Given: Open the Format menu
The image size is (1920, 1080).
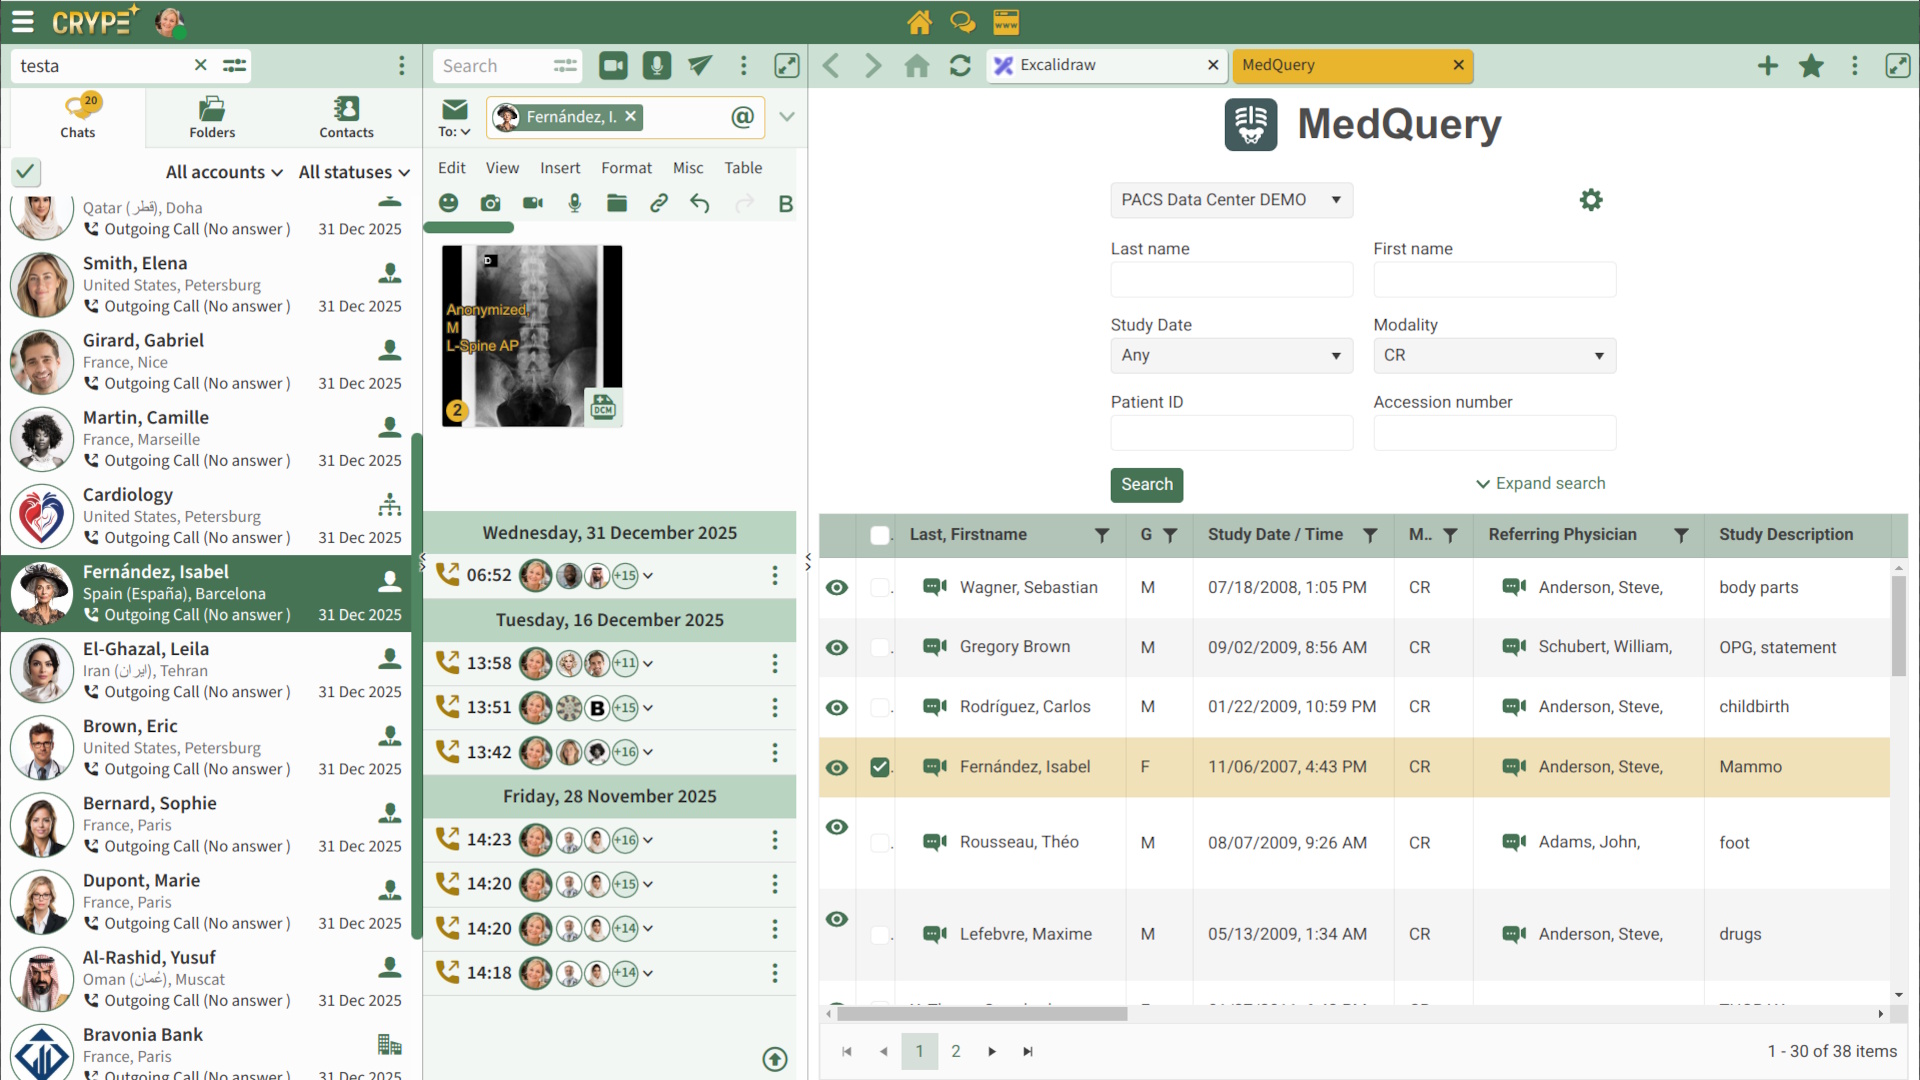Looking at the screenshot, I should point(626,168).
